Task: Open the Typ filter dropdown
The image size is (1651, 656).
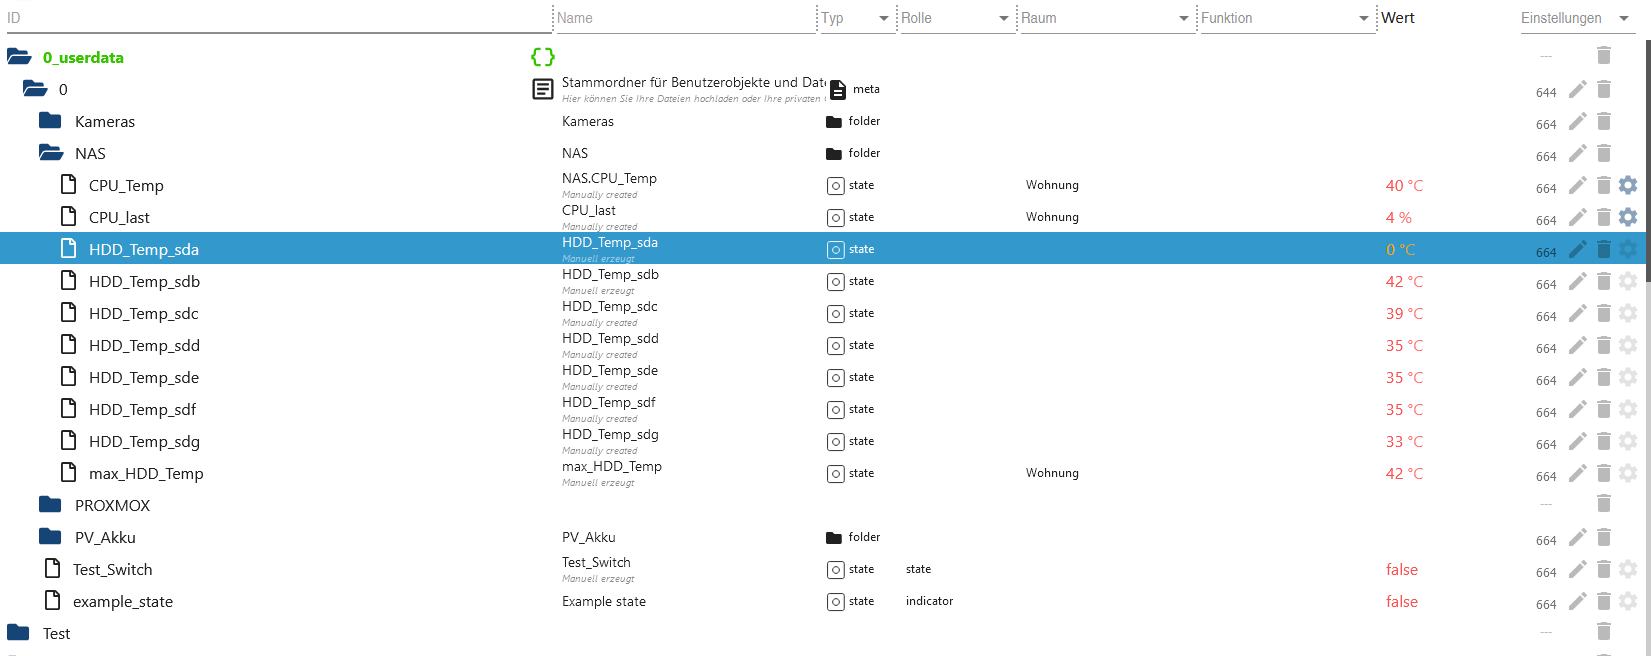Action: click(x=883, y=18)
